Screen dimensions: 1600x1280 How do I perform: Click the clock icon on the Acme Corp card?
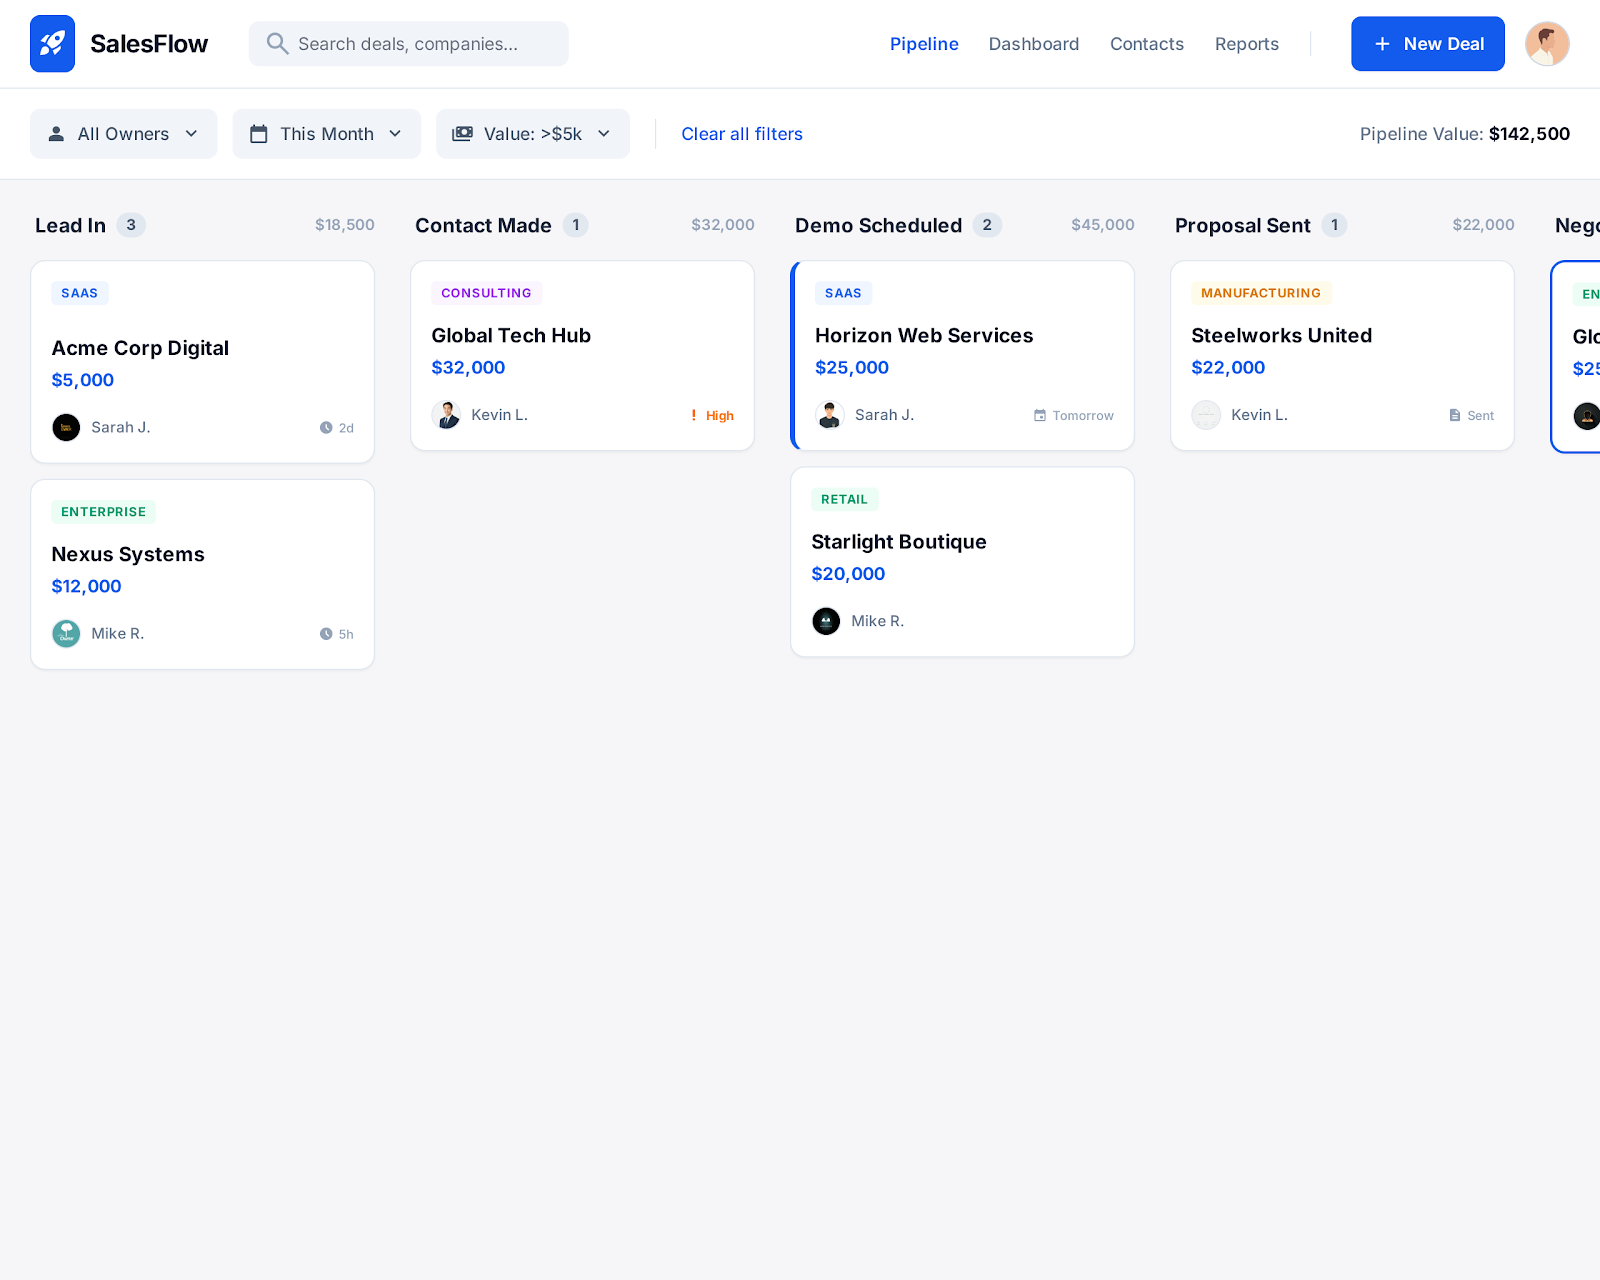(x=327, y=427)
